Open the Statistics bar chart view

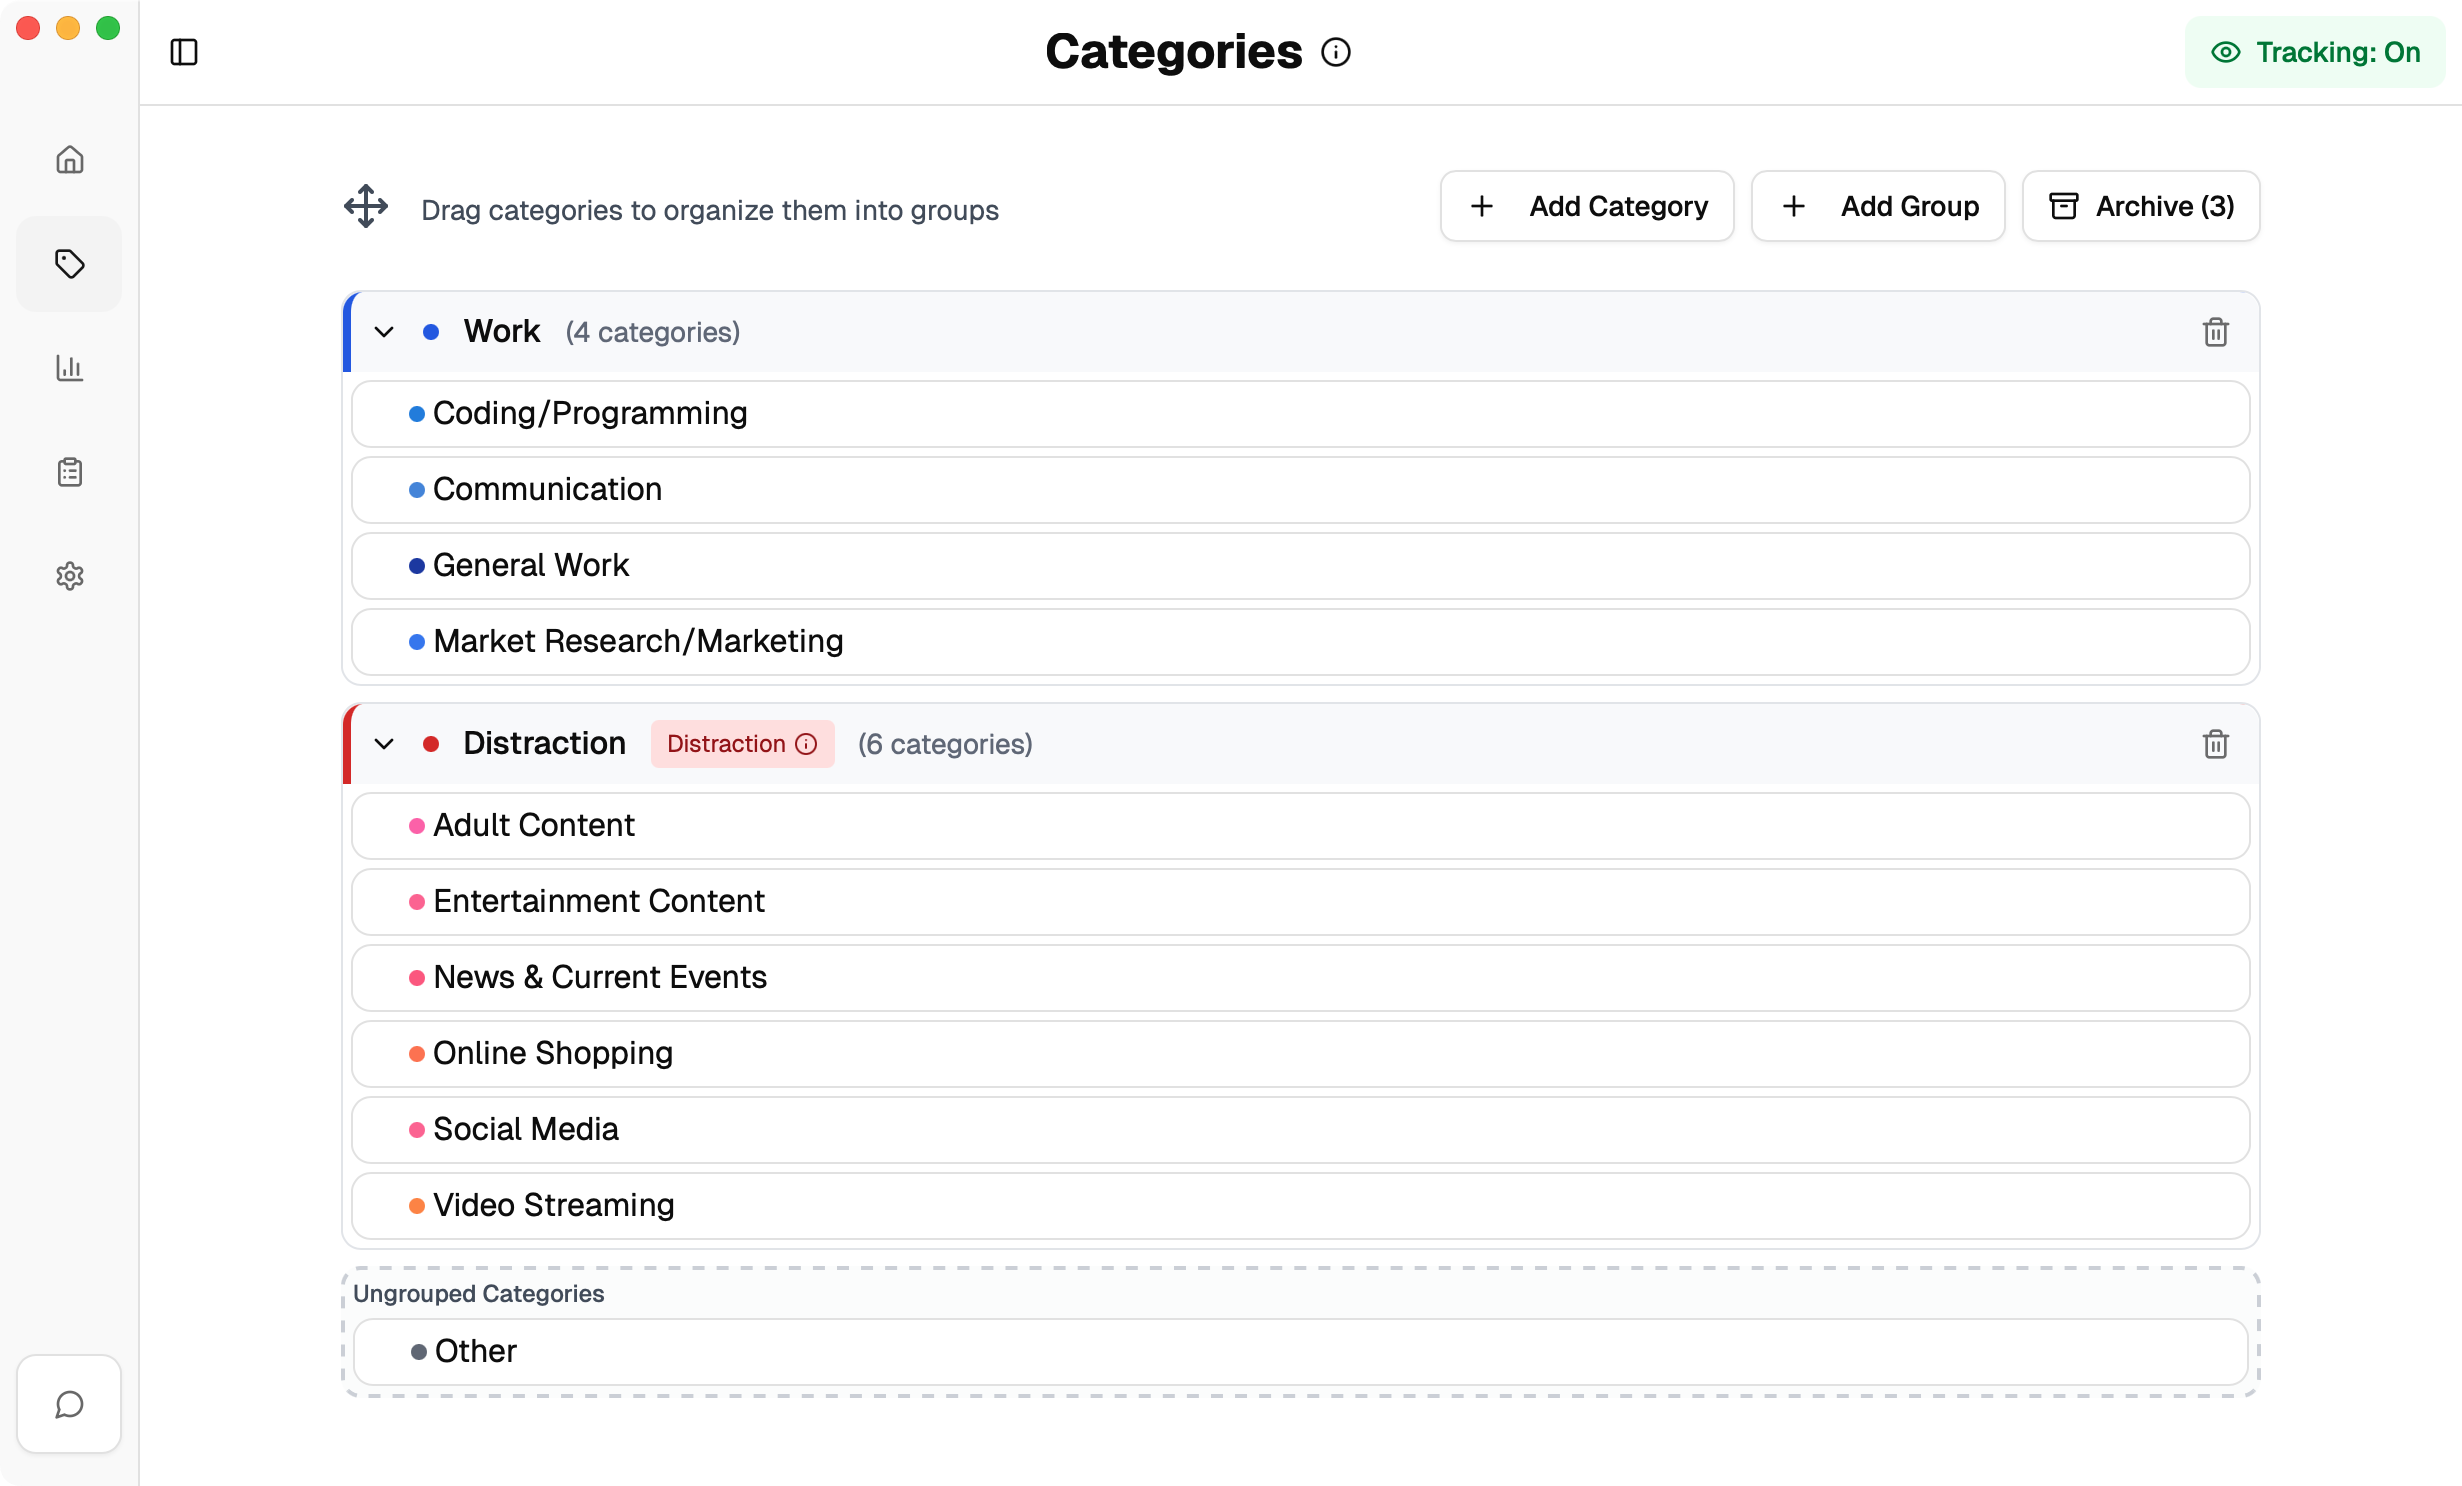[x=69, y=368]
